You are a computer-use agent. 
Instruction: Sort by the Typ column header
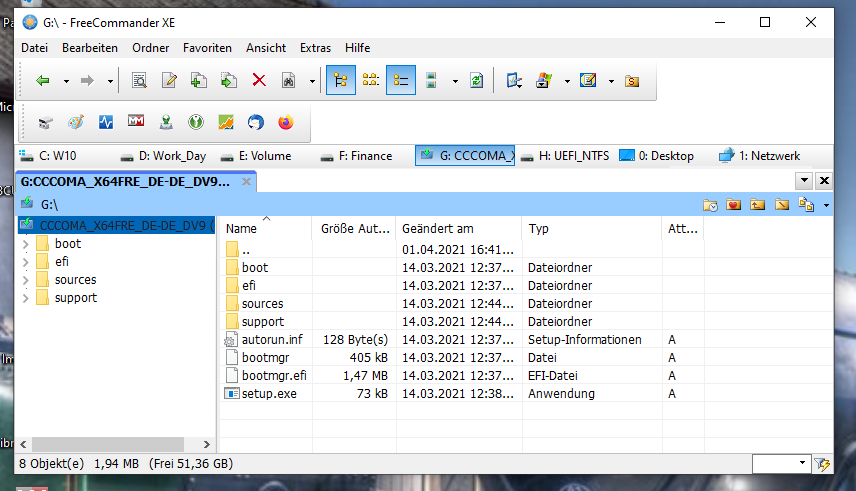pyautogui.click(x=592, y=229)
